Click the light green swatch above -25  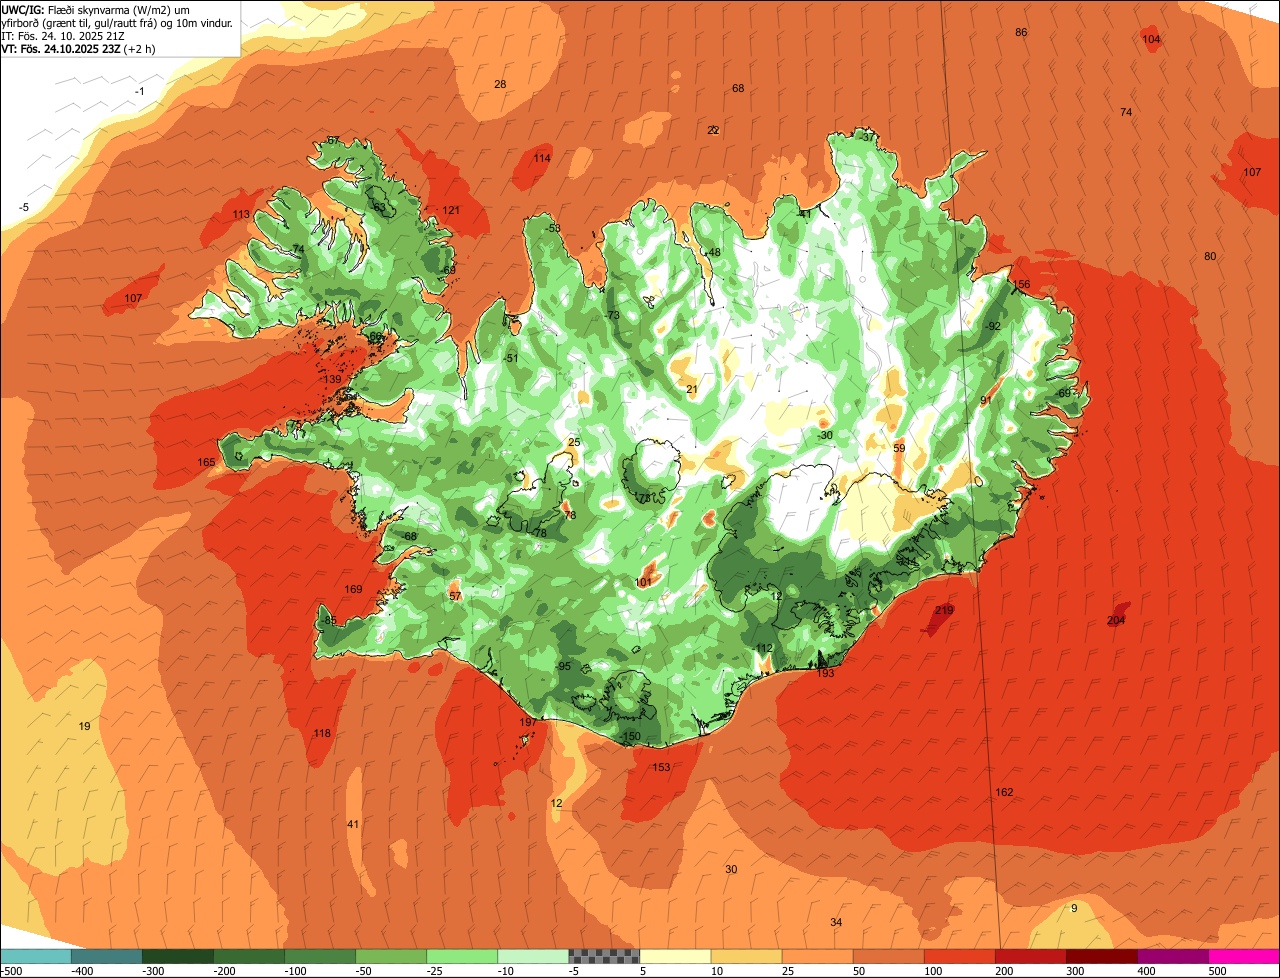pyautogui.click(x=462, y=957)
